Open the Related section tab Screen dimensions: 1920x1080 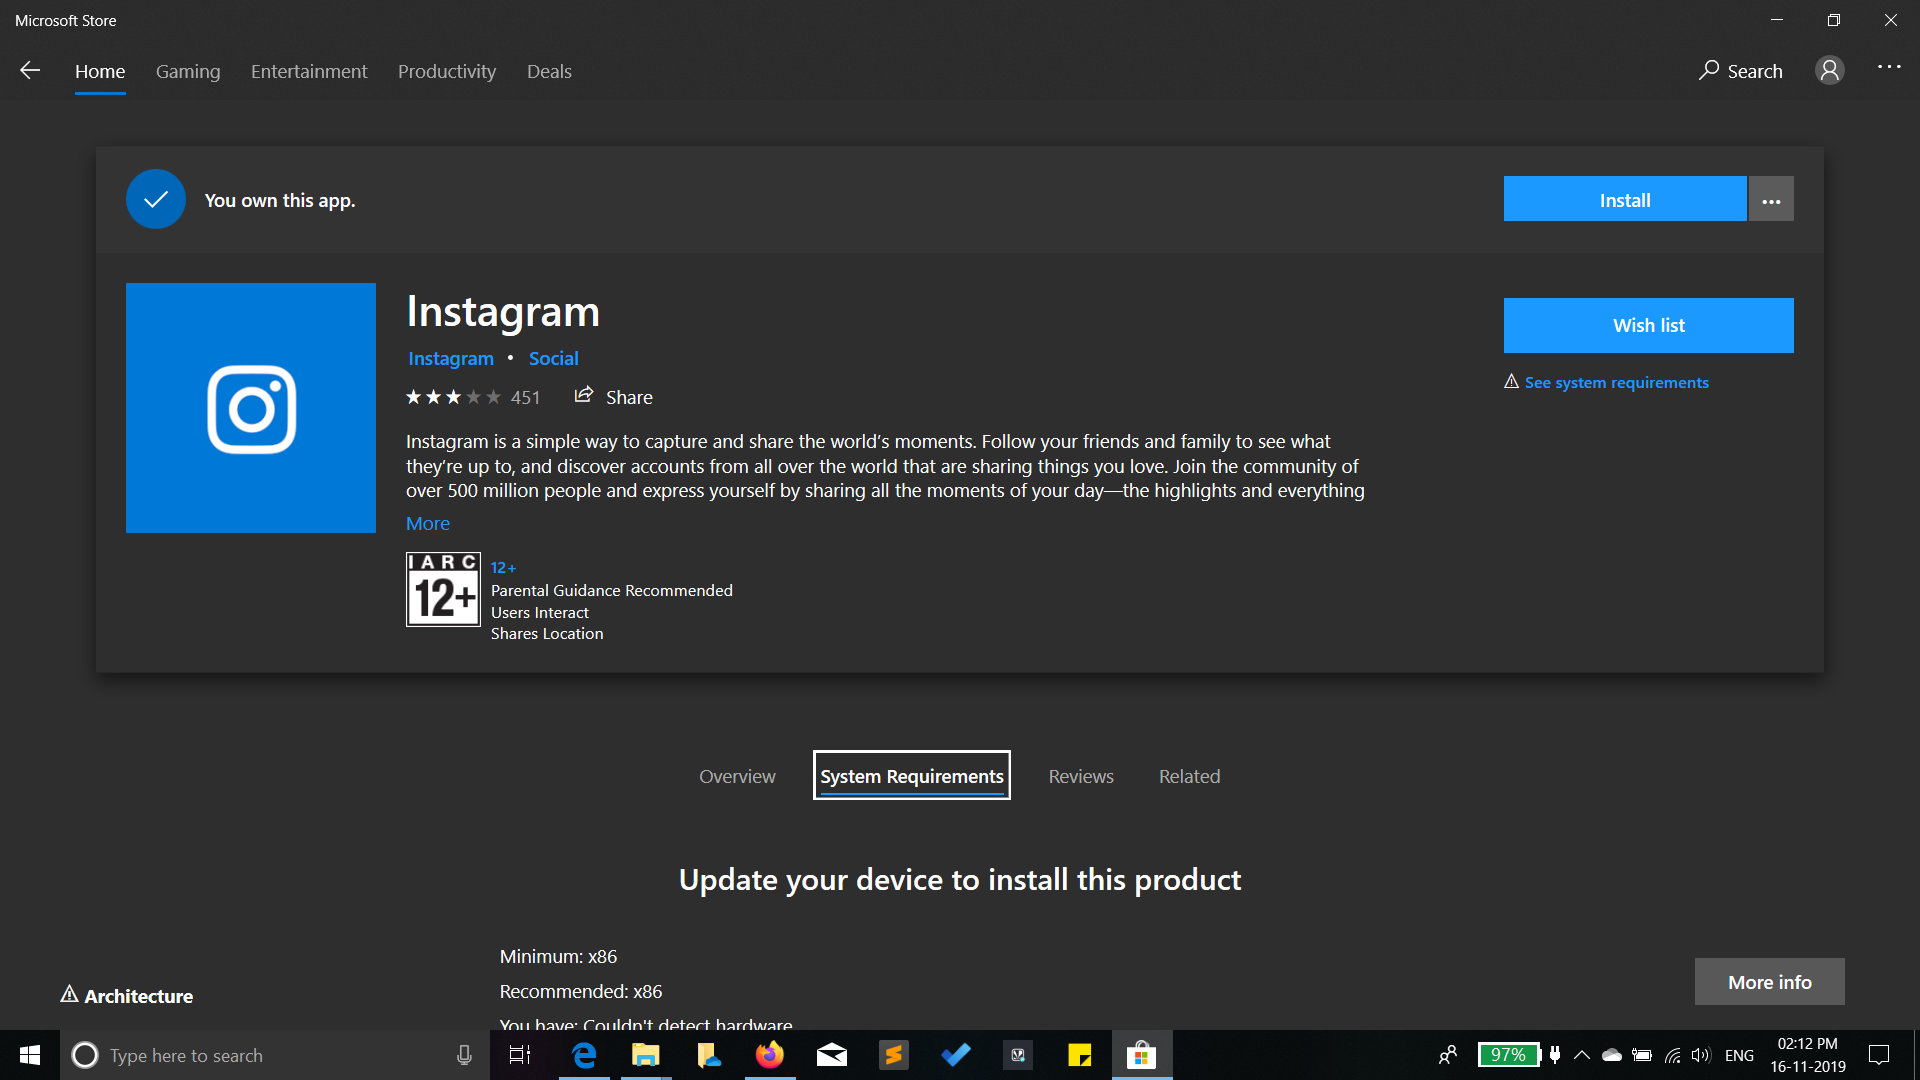[1189, 776]
